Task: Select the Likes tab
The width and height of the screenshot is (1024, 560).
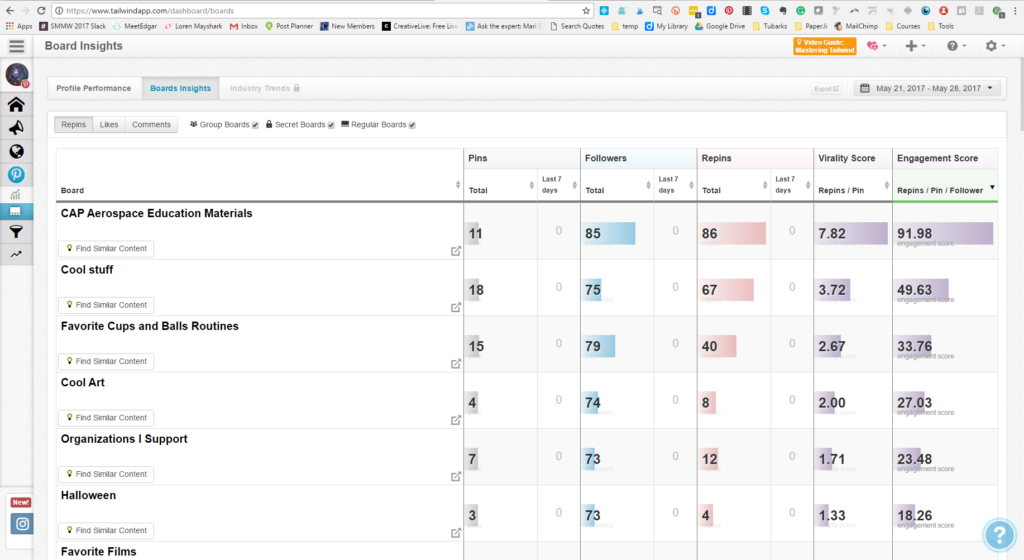Action: click(x=109, y=125)
